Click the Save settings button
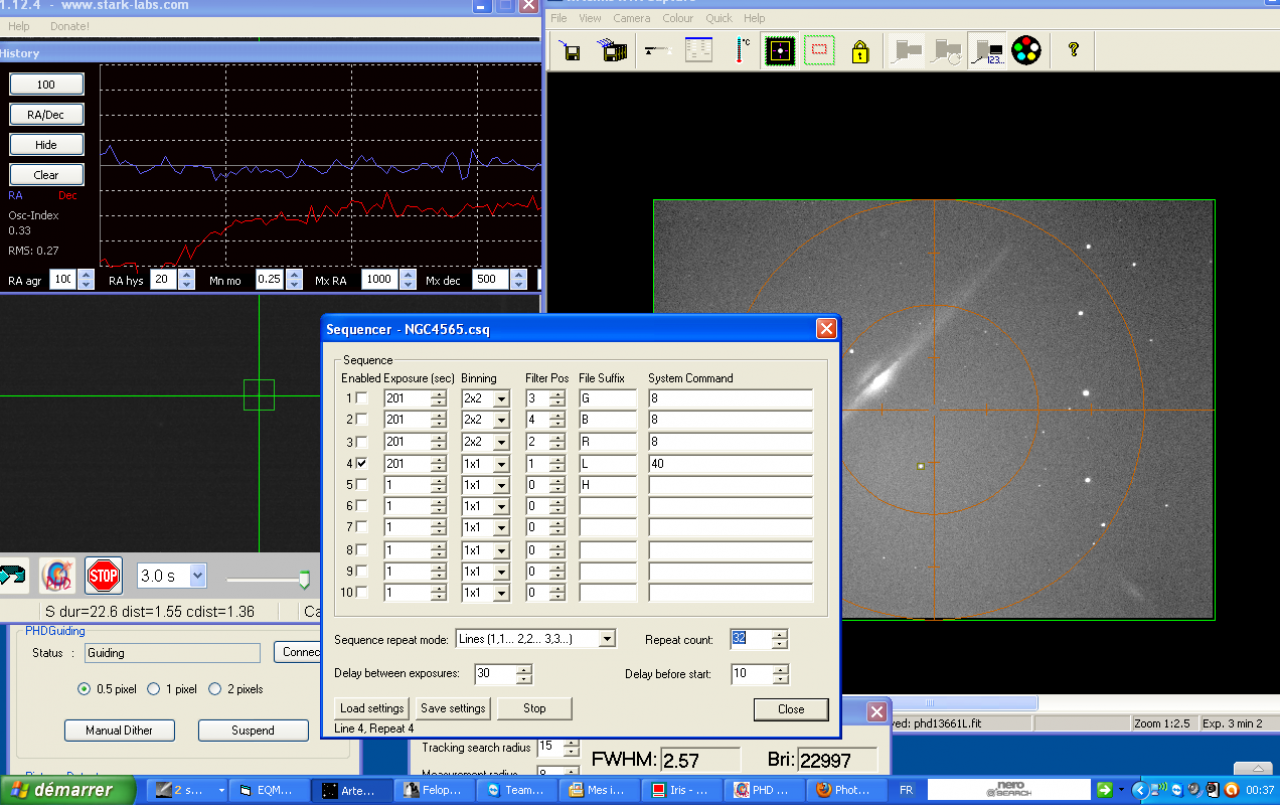 pos(453,708)
